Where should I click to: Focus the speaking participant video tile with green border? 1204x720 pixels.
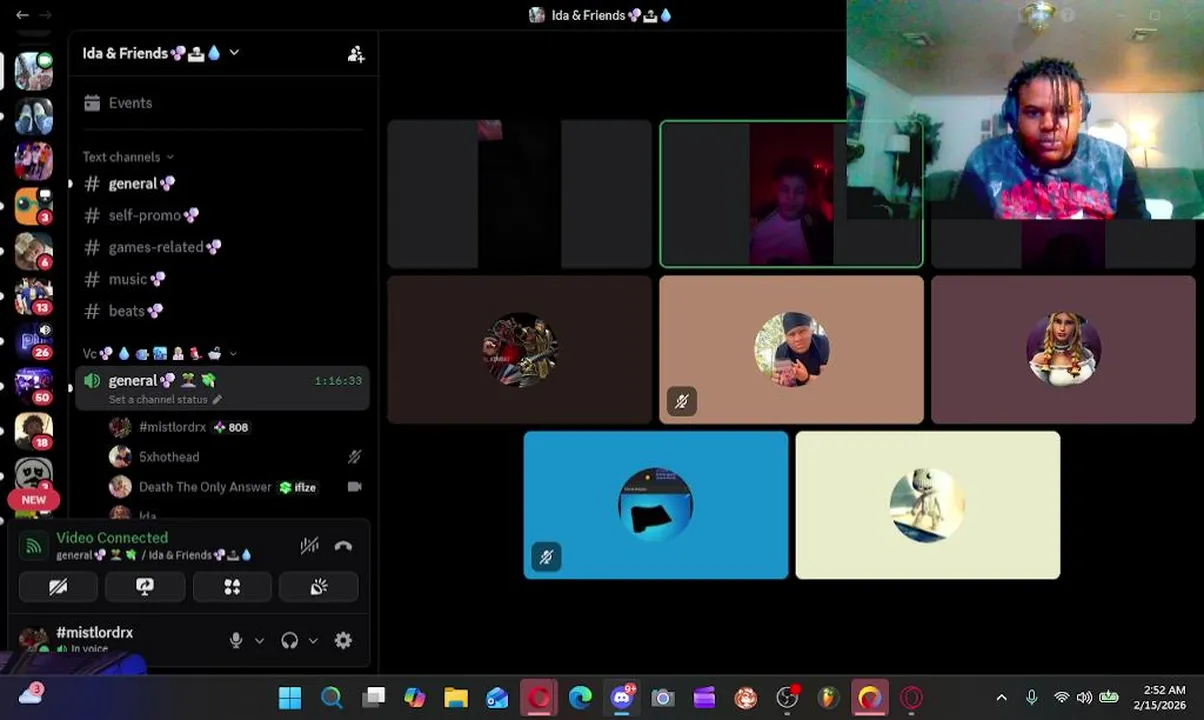tap(791, 194)
